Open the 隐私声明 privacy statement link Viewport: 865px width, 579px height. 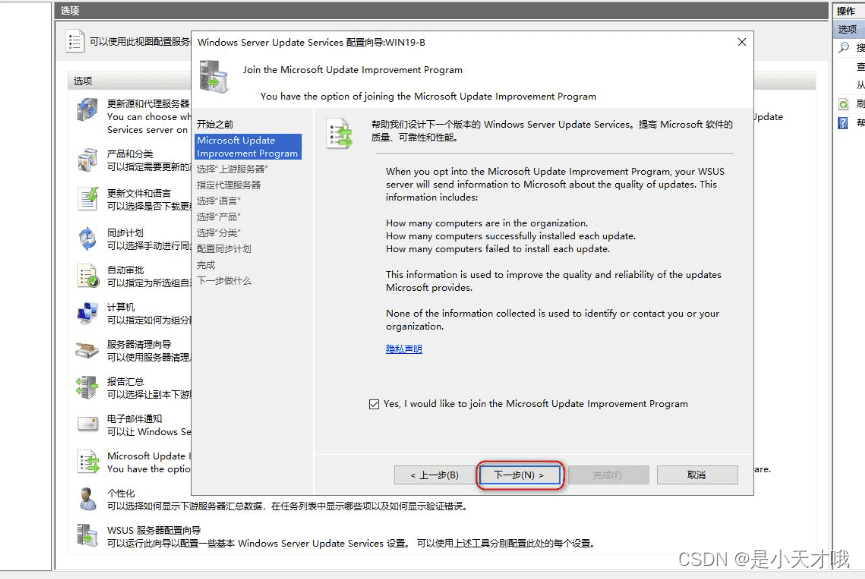click(404, 349)
